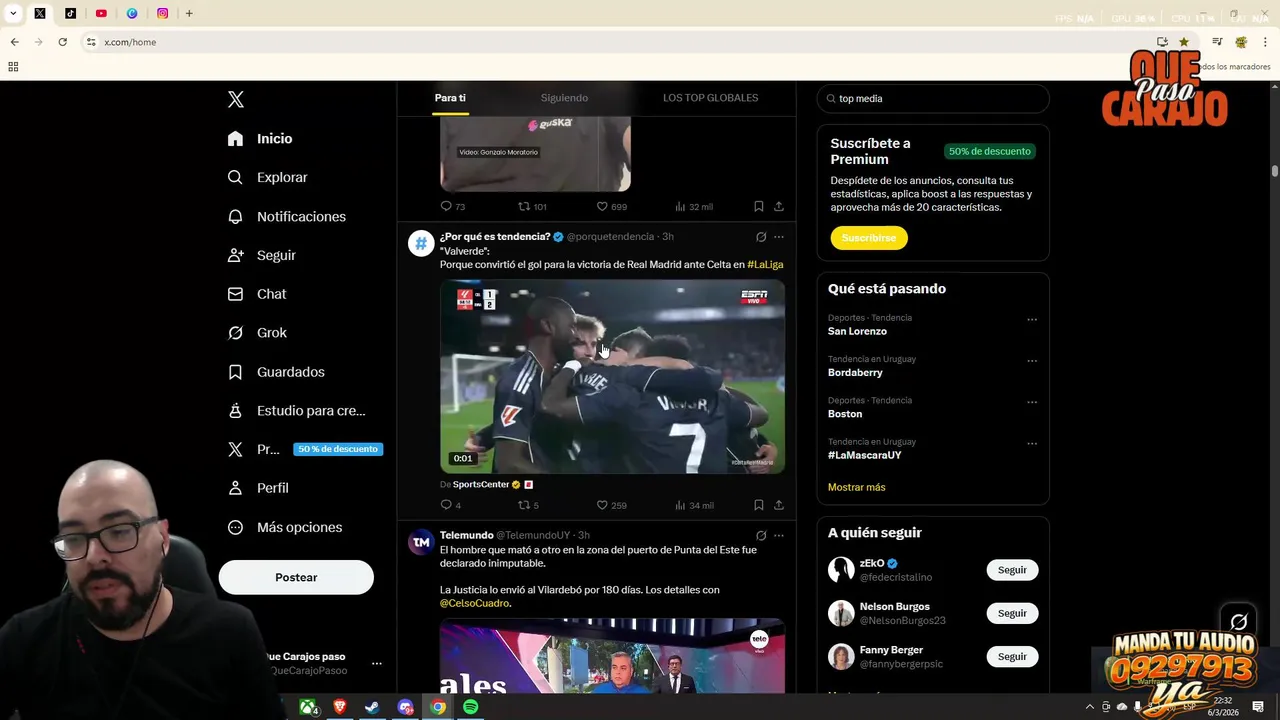Screen dimensions: 1280x720
Task: Open Estudio para creadores item
Action: [296, 410]
